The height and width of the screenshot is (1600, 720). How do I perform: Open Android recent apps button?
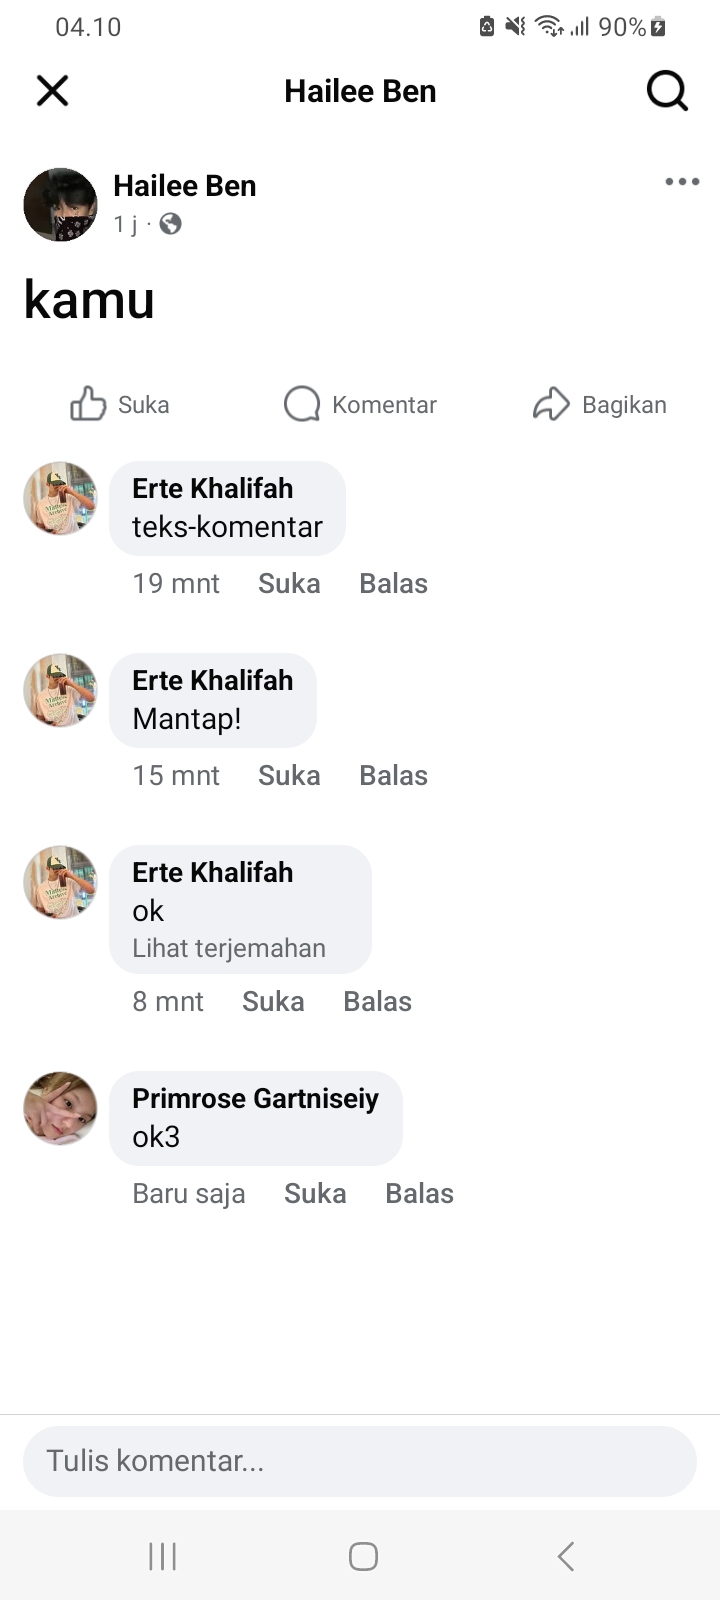click(x=162, y=1556)
